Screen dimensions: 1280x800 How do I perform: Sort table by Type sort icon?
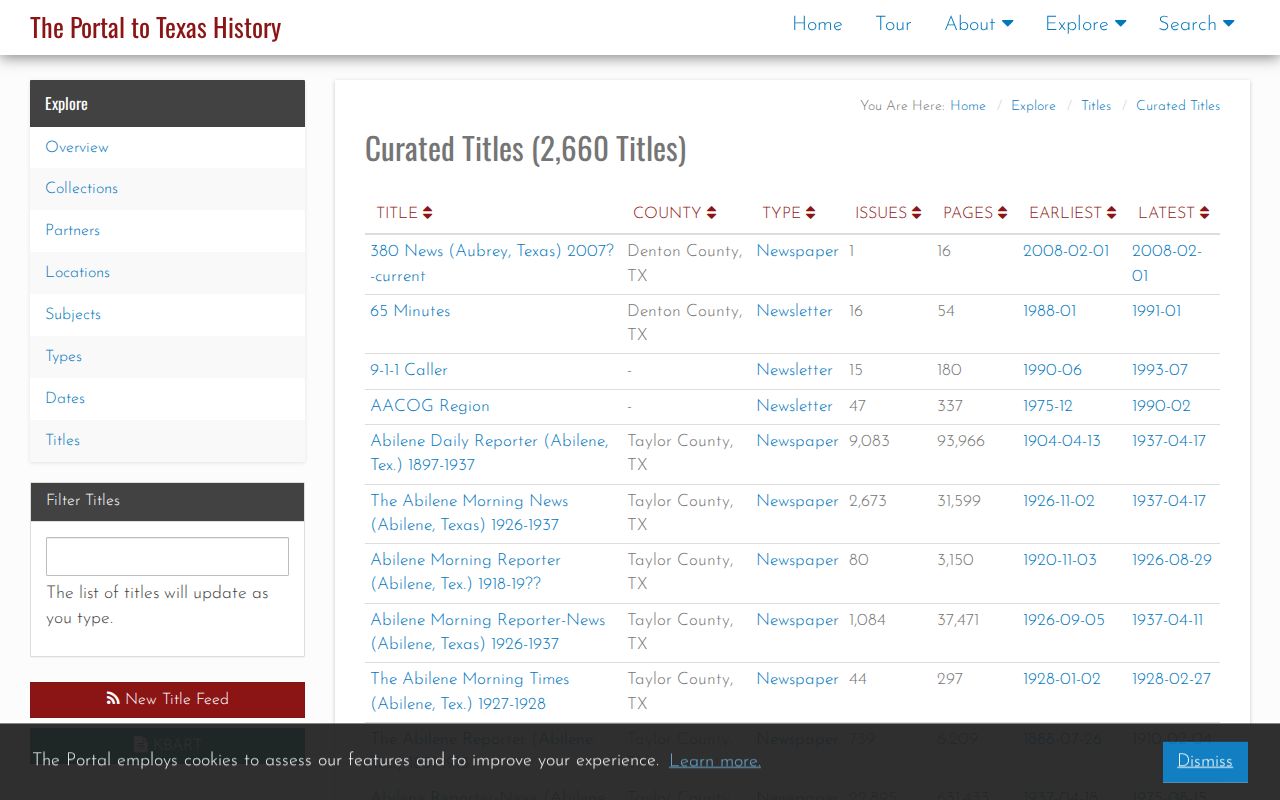tap(810, 213)
